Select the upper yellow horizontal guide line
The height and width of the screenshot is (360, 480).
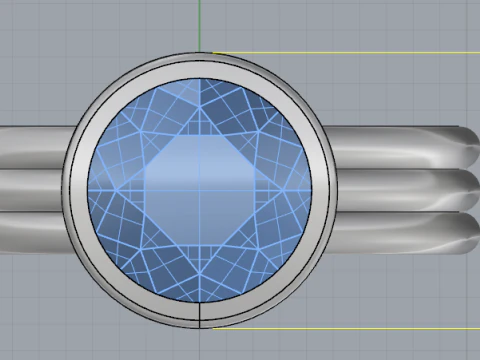pos(347,53)
